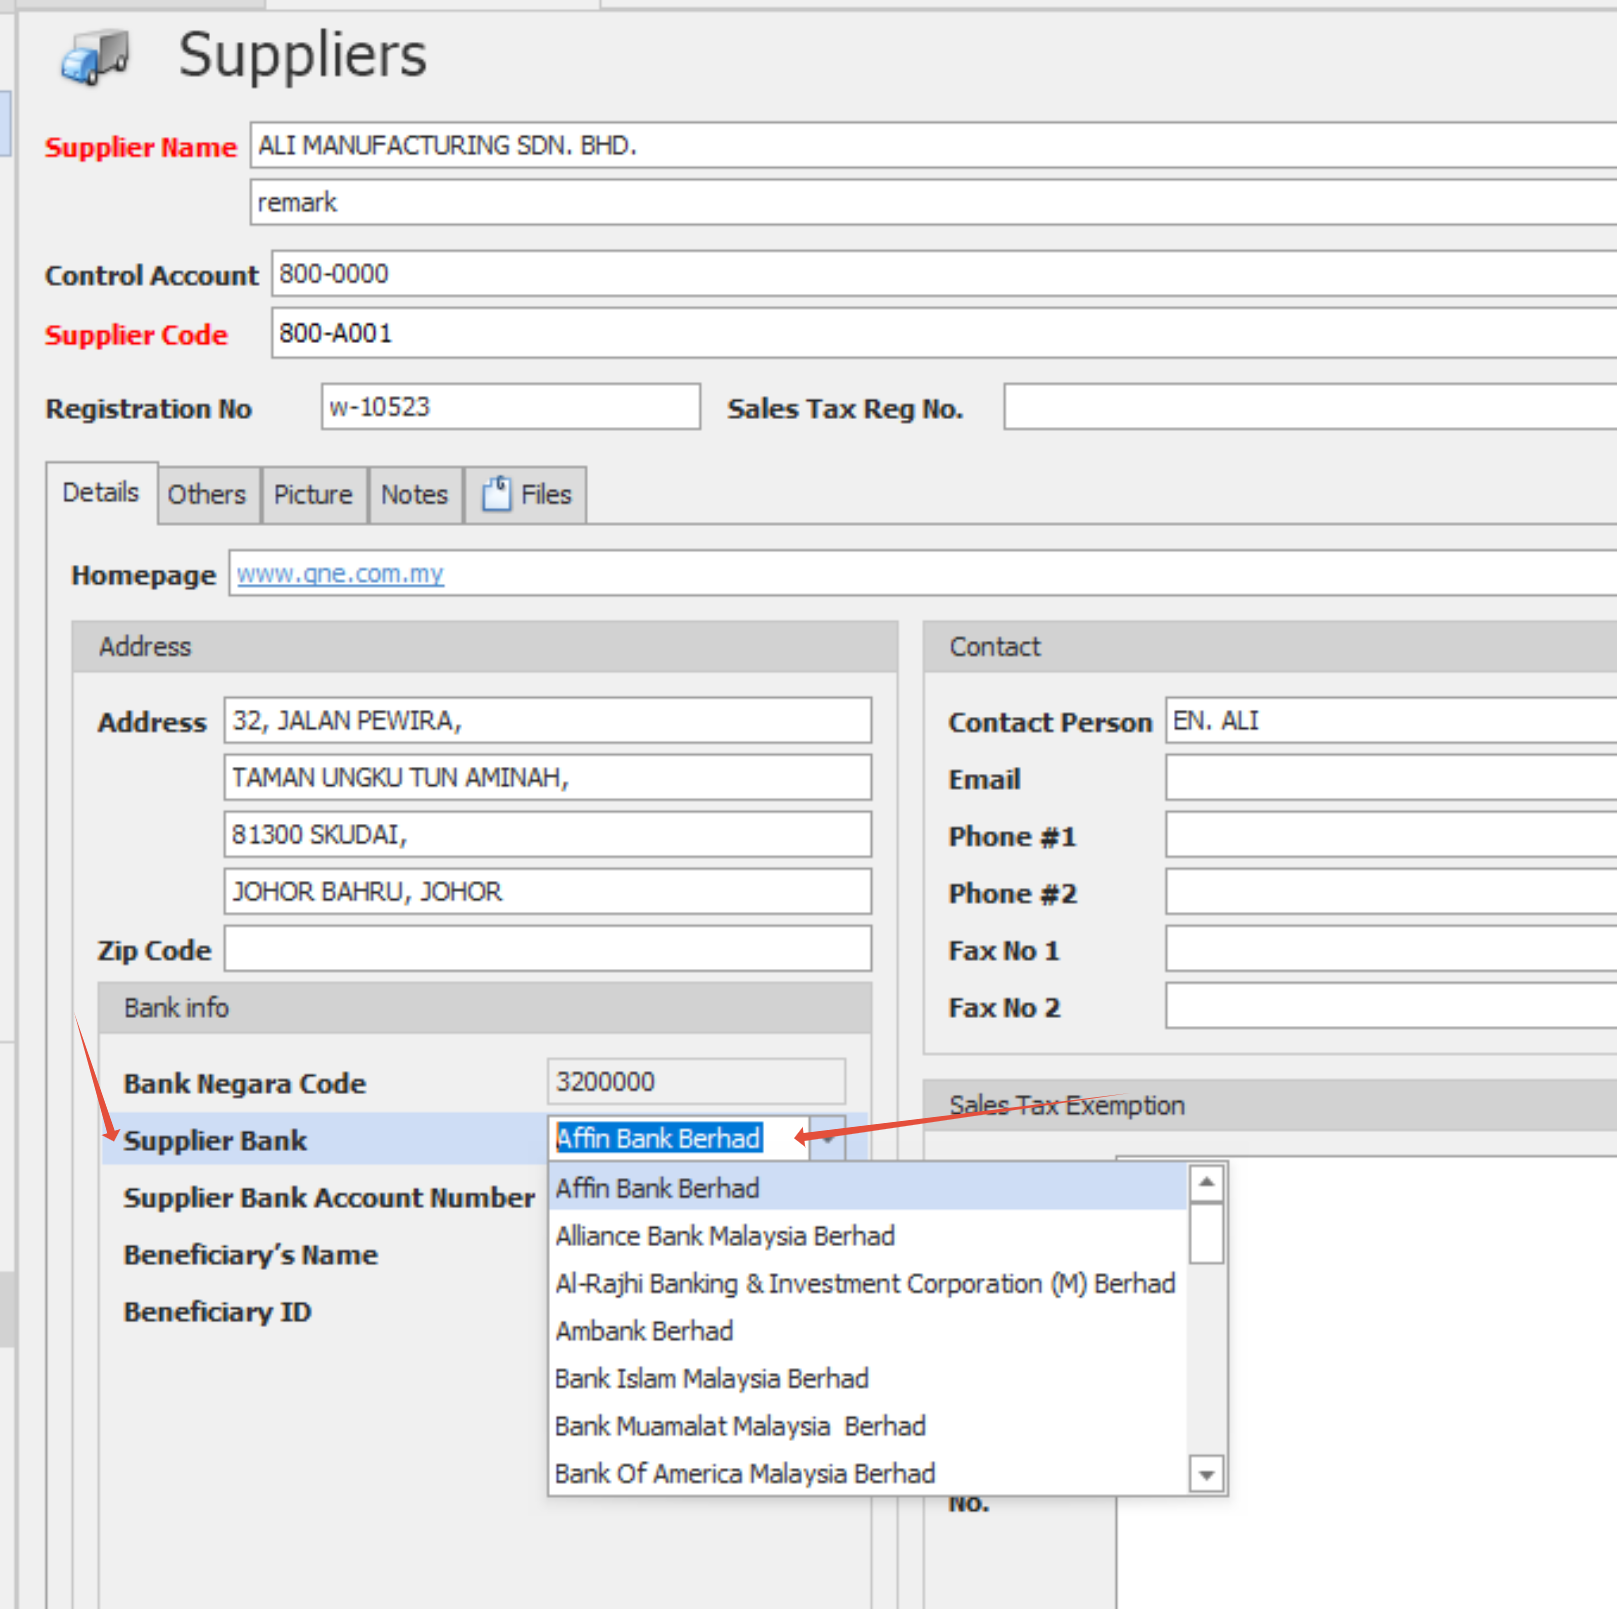Click the Contact Person field EN. ALI
The height and width of the screenshot is (1609, 1617).
tap(1391, 720)
